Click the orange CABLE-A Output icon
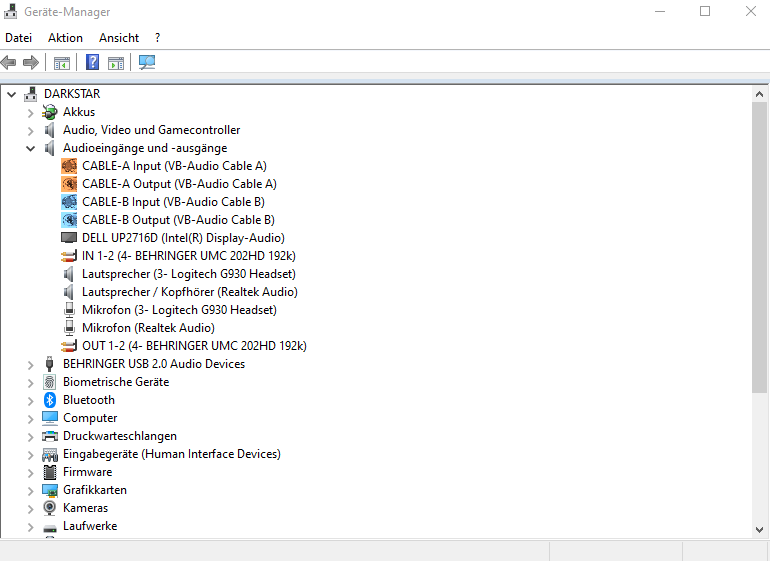The image size is (770, 561). click(x=69, y=184)
